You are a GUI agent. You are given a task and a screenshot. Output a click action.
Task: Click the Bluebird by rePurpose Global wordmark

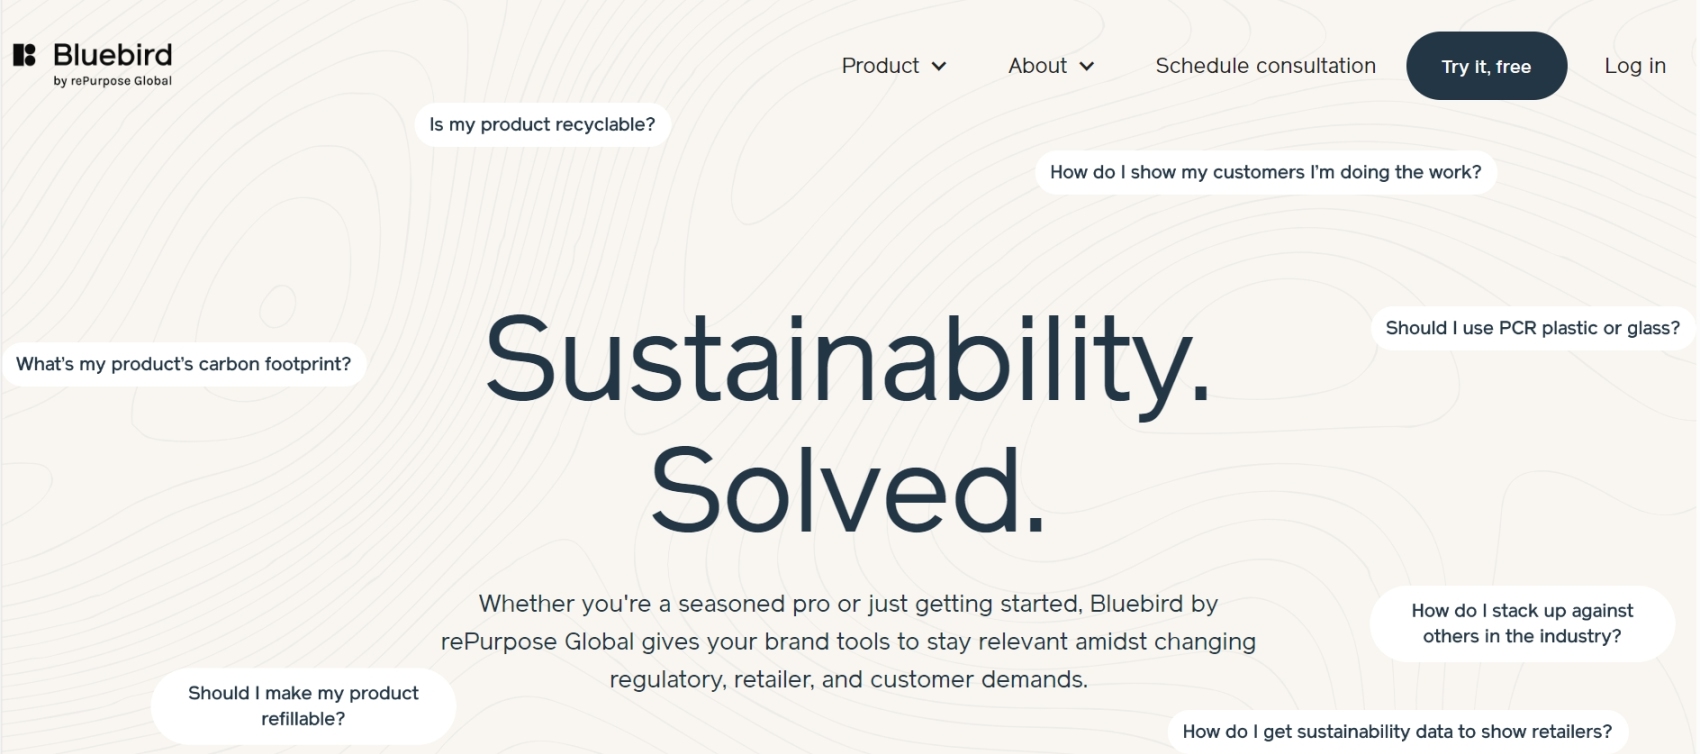112,55
